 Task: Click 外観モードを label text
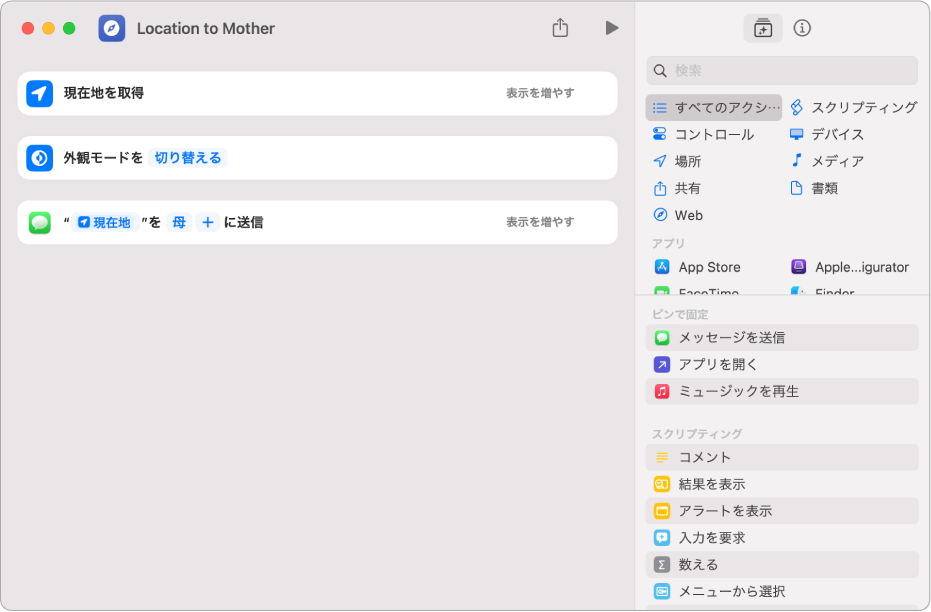click(103, 158)
